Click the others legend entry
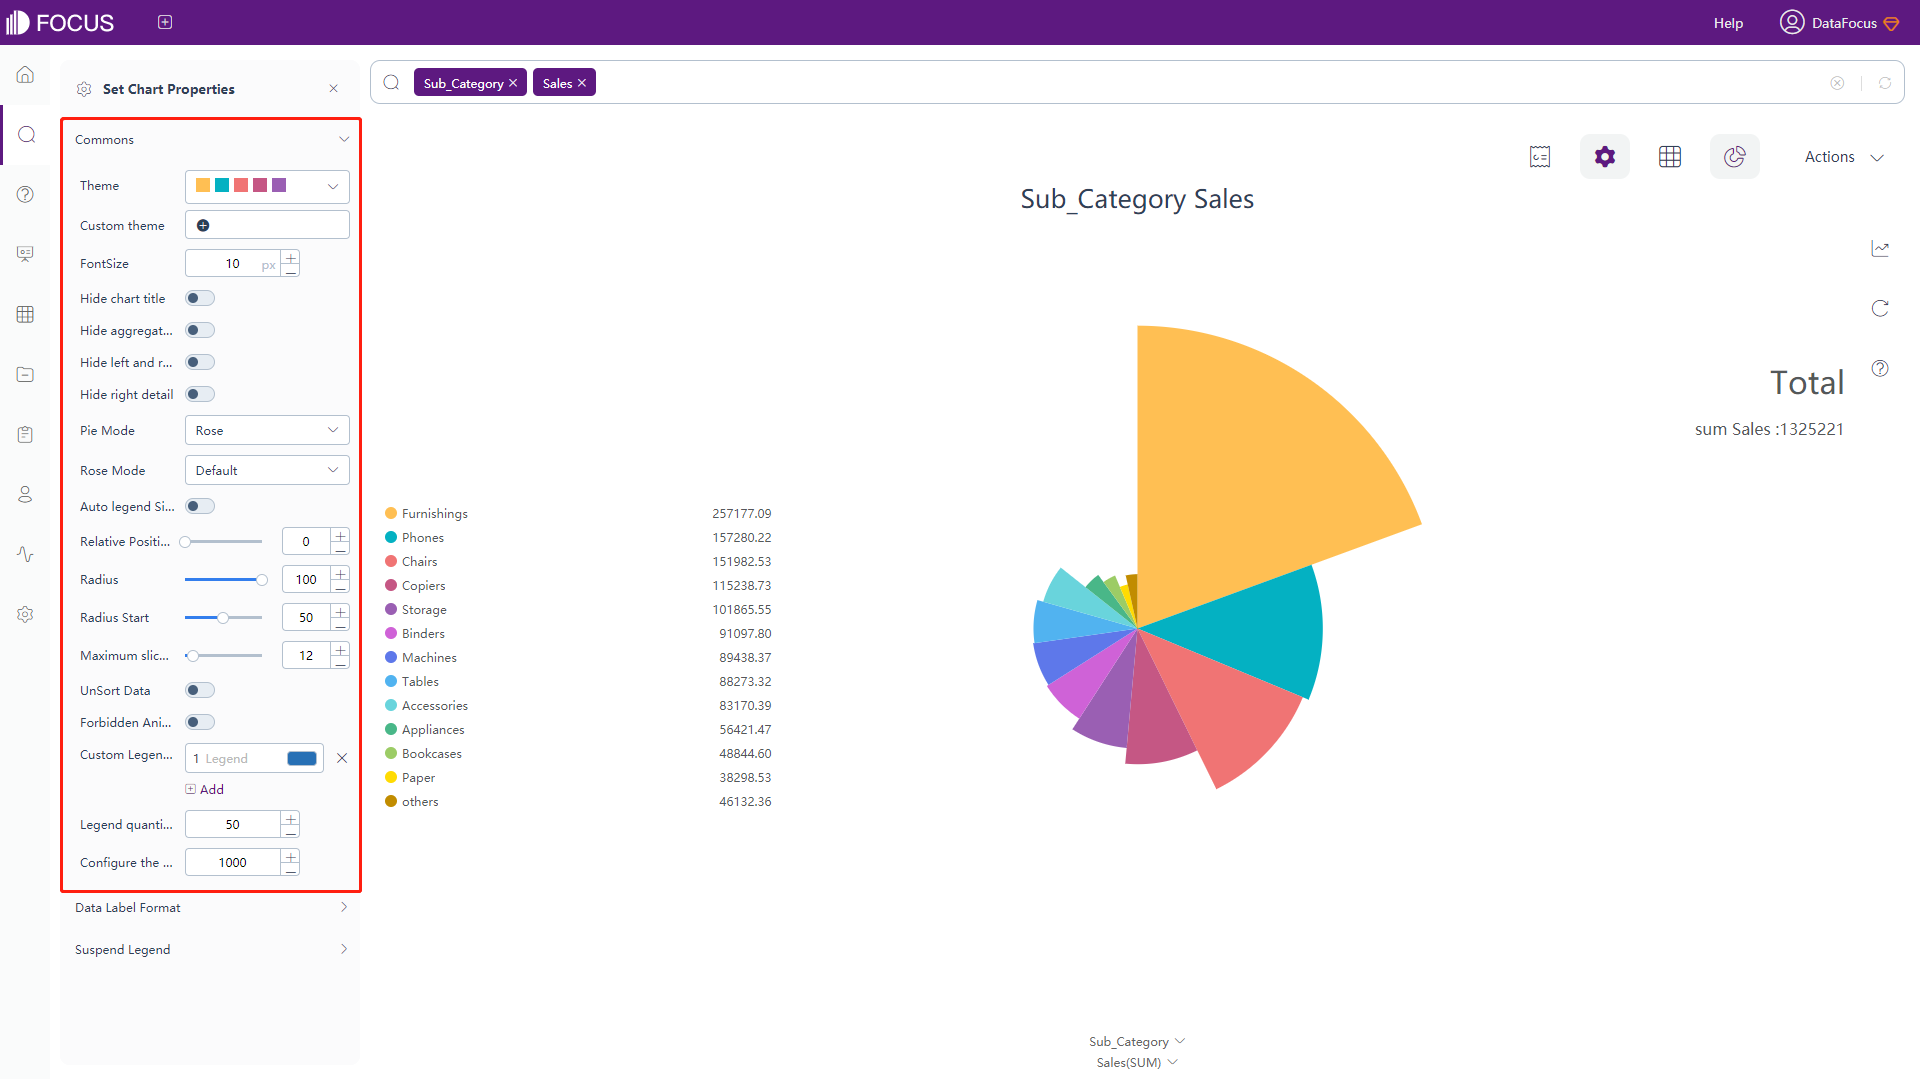 (x=412, y=801)
